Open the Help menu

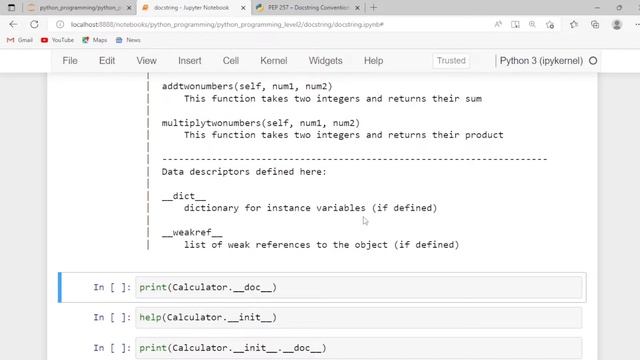tap(373, 61)
